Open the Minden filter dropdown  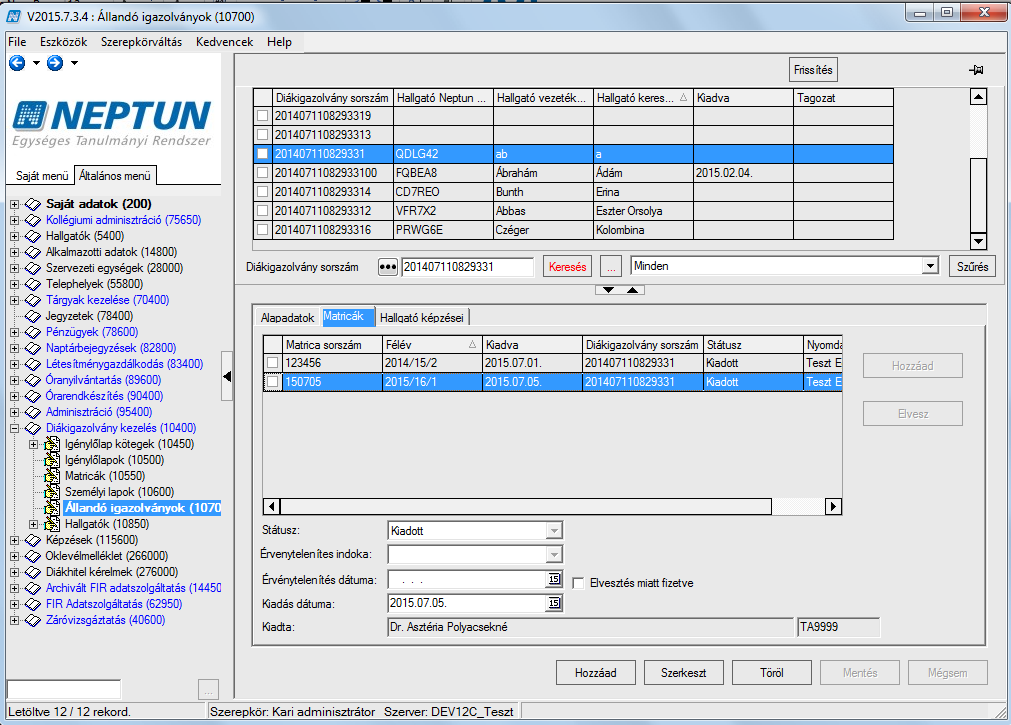coord(930,266)
